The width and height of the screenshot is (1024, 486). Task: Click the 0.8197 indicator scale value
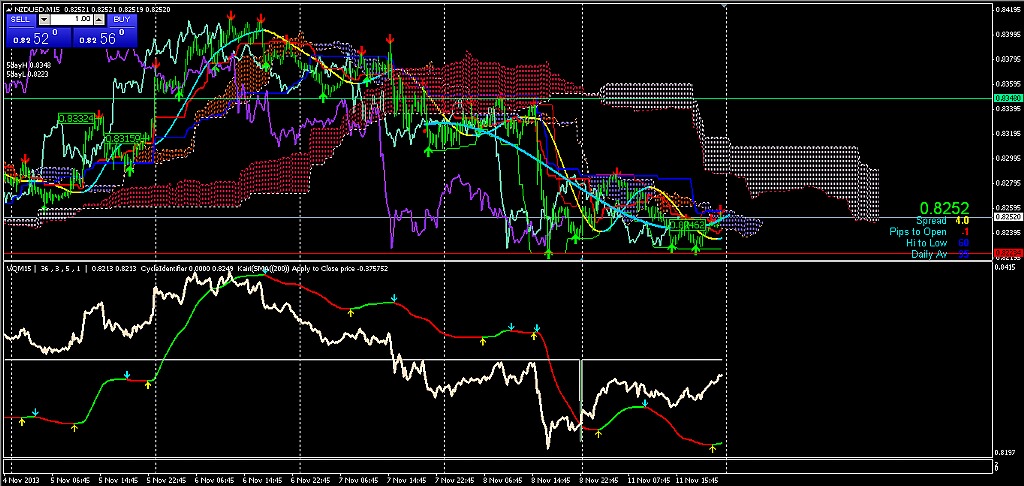coord(1004,452)
